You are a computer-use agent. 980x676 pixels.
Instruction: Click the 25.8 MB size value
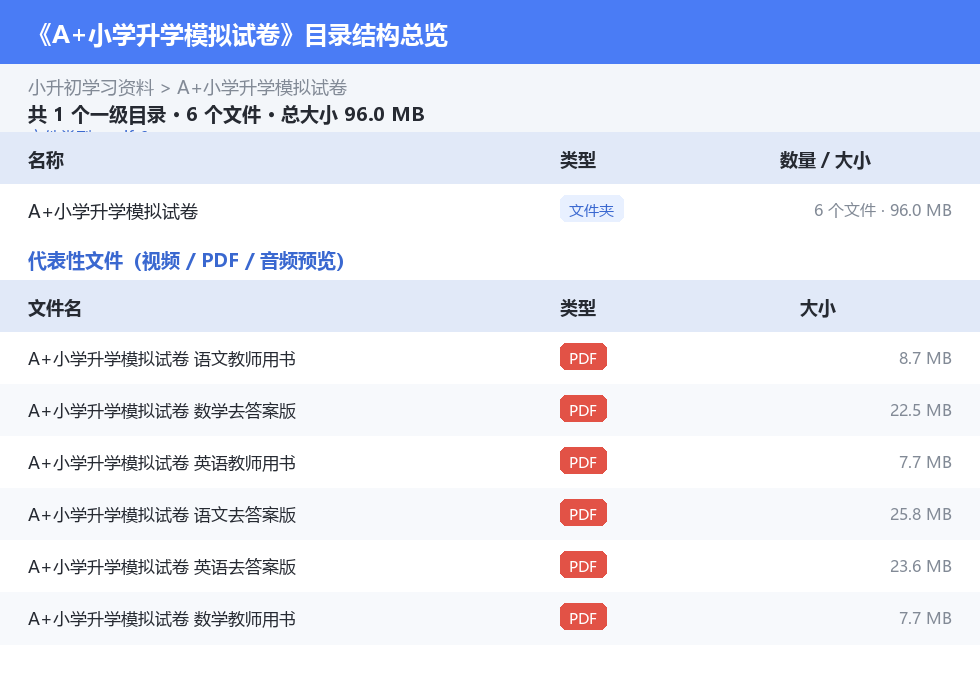click(921, 514)
